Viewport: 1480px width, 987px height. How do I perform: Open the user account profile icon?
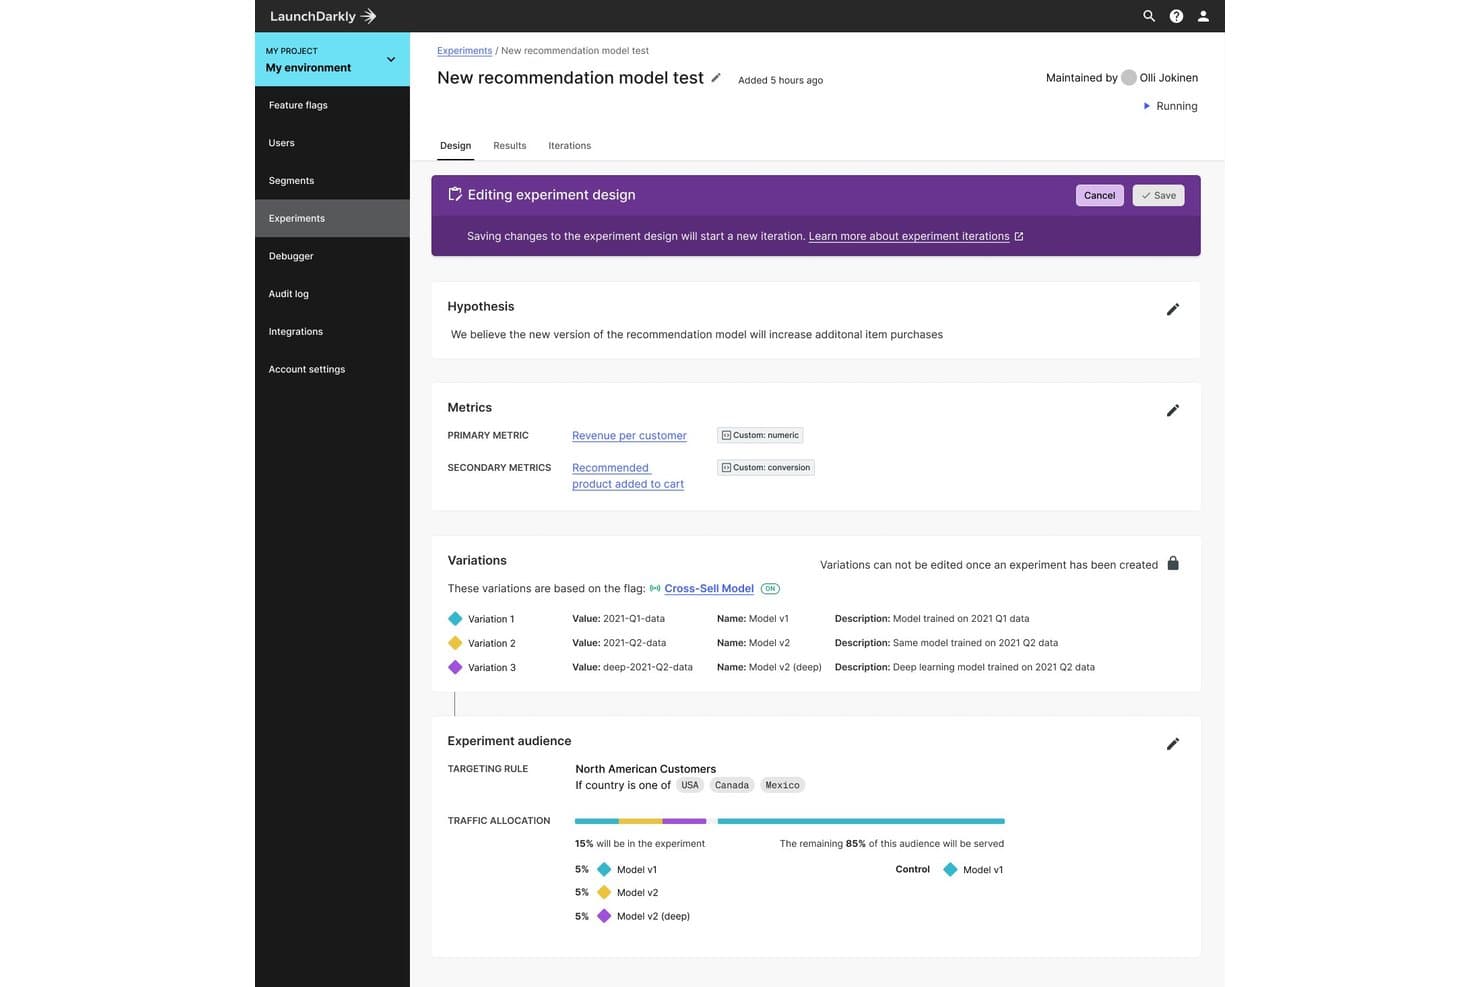point(1203,16)
